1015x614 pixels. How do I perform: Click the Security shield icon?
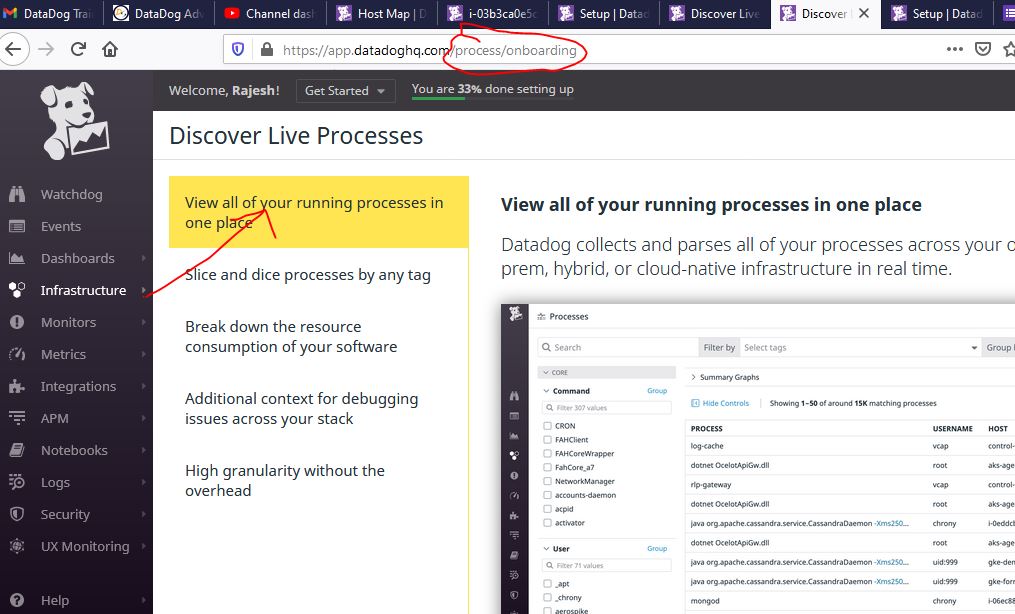click(x=17, y=514)
